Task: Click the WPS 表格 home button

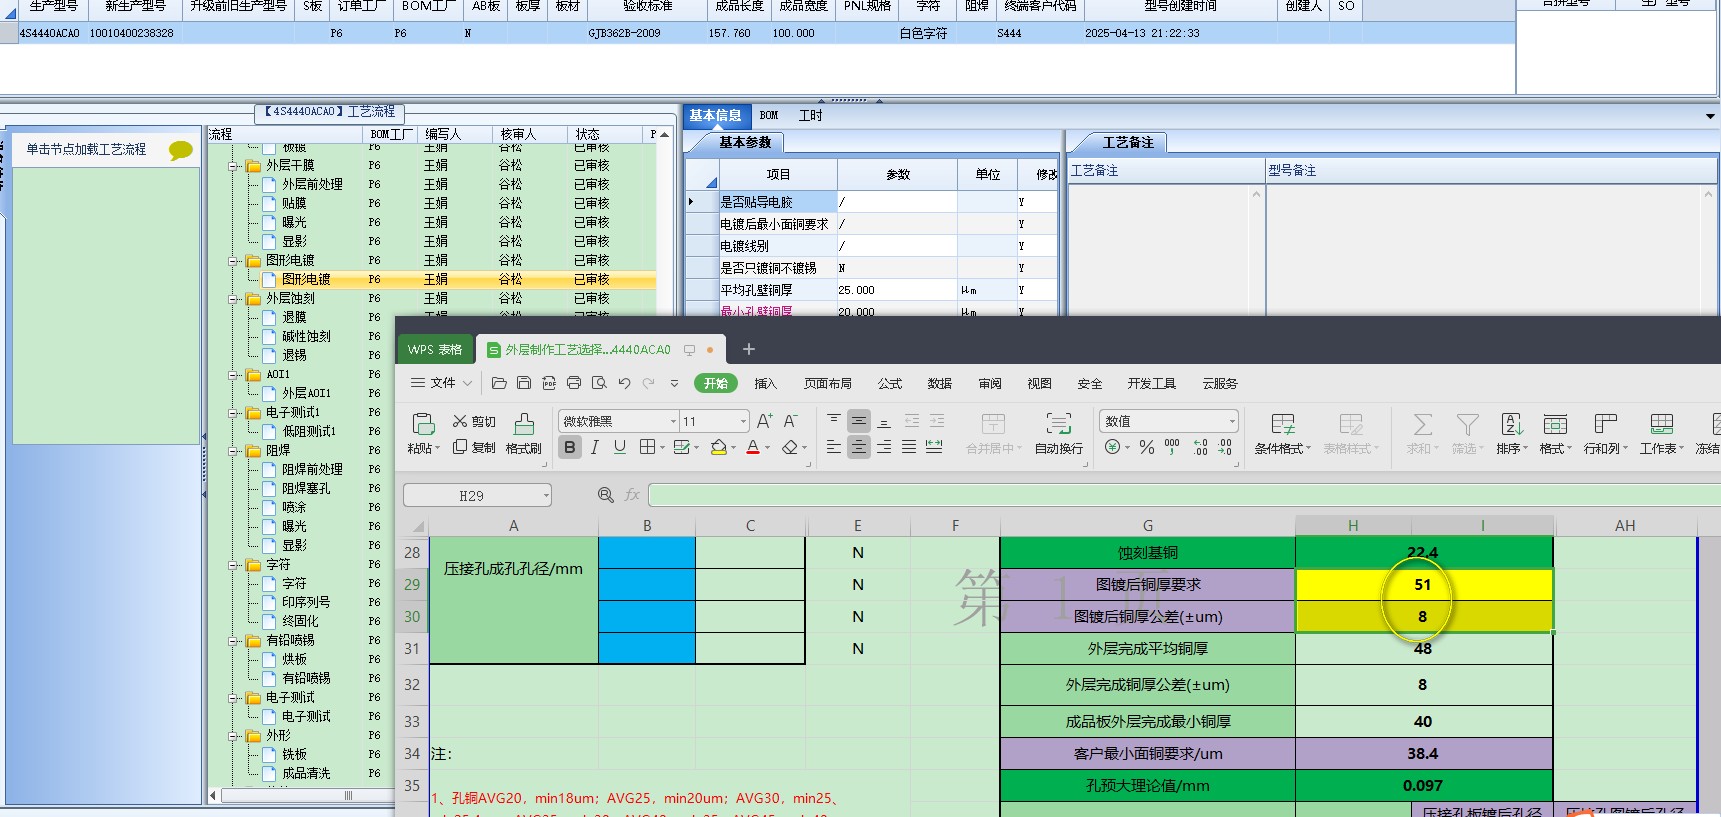Action: (x=435, y=349)
